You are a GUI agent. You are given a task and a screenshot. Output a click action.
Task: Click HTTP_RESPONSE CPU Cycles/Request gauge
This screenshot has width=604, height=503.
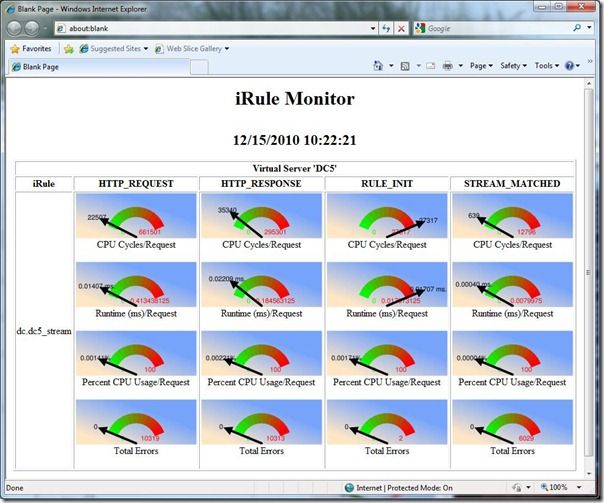click(262, 216)
